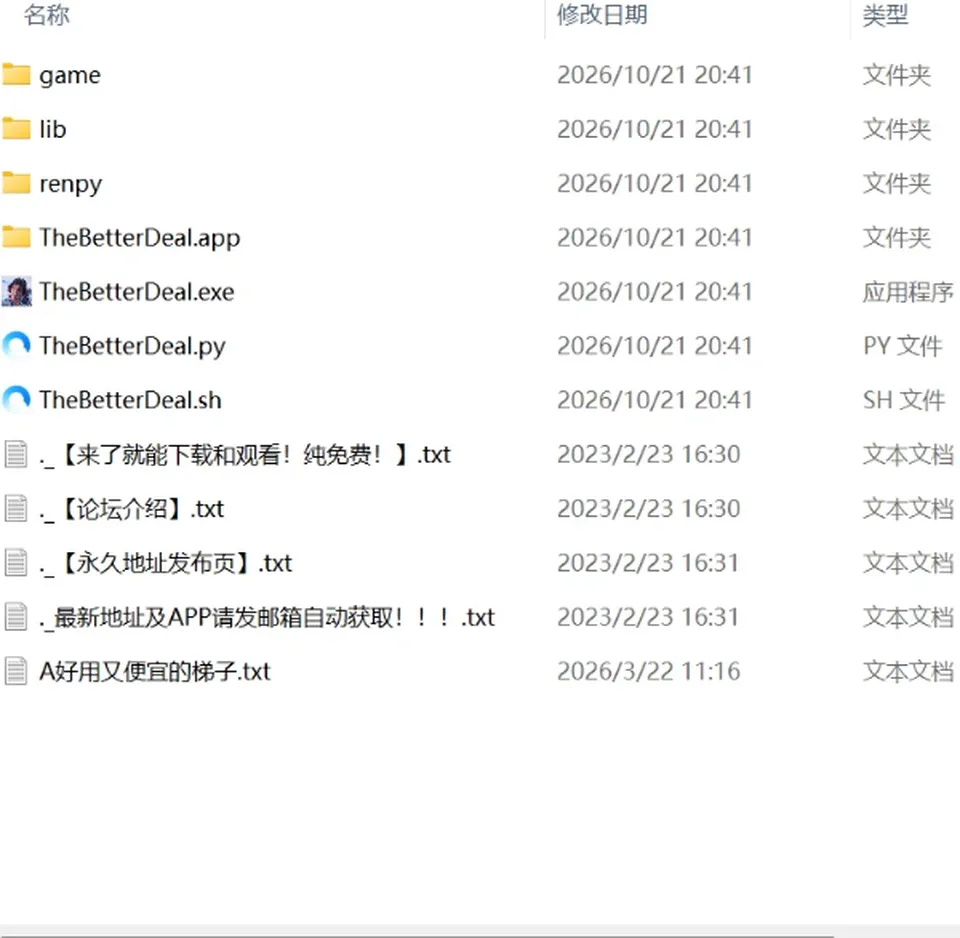Click the icon of A好用又便宜的梯子.txt
This screenshot has height=938, width=960.
coord(16,671)
